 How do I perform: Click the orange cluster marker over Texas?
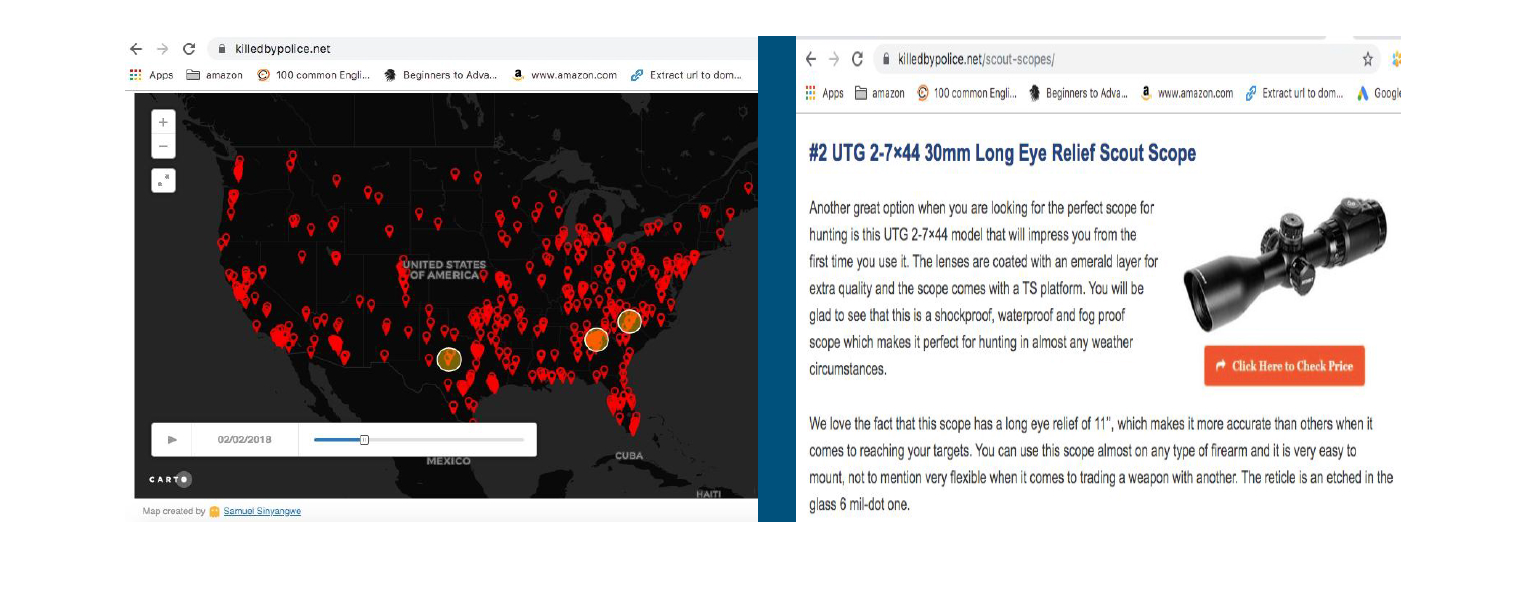tap(449, 359)
